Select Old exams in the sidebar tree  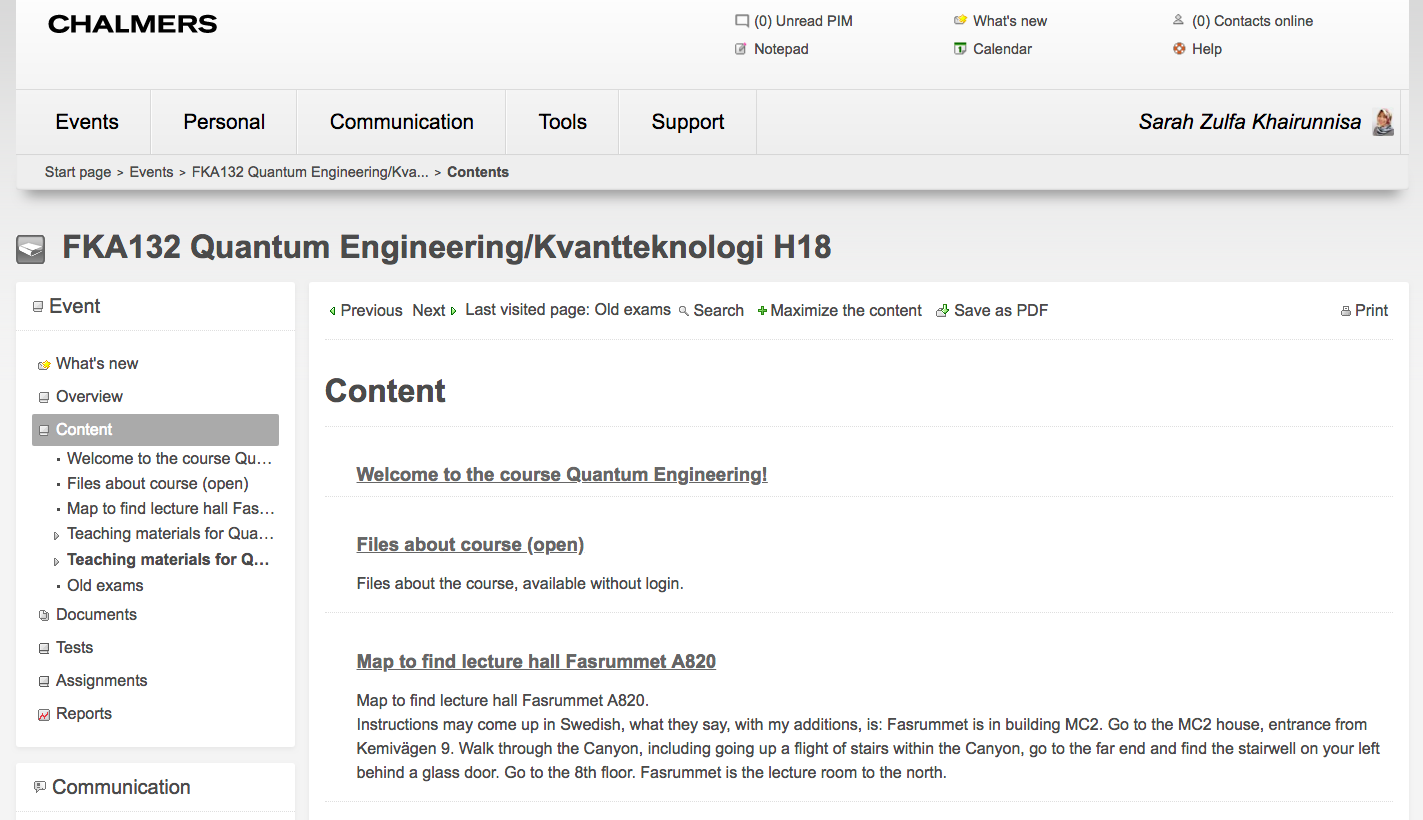tap(105, 585)
